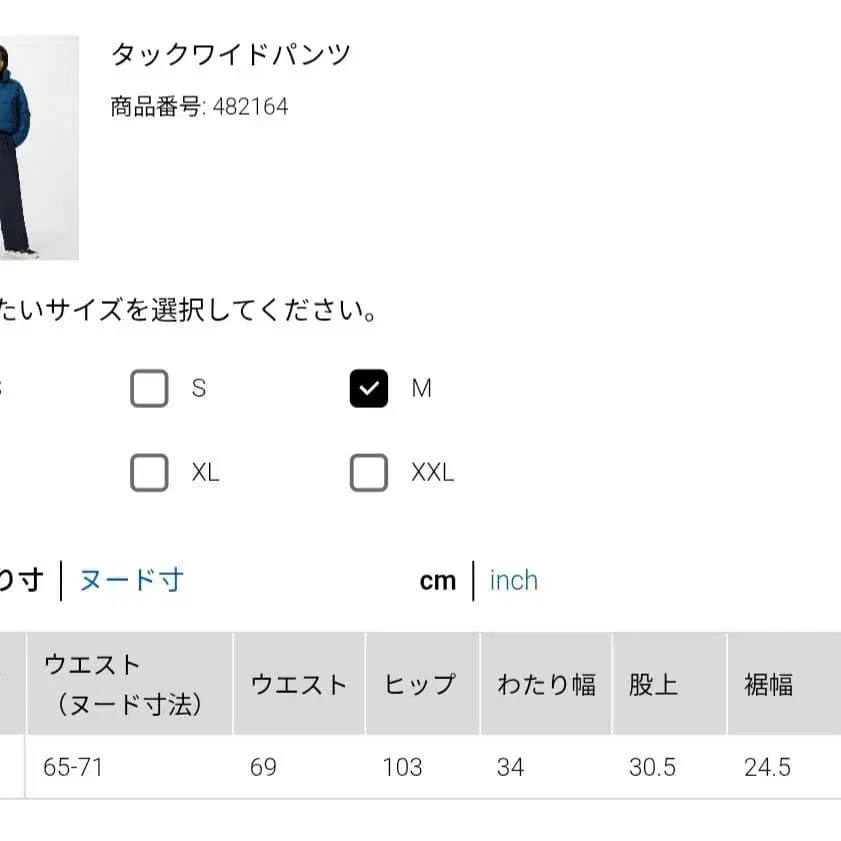
Task: Select the XXL size checkbox
Action: (x=368, y=472)
